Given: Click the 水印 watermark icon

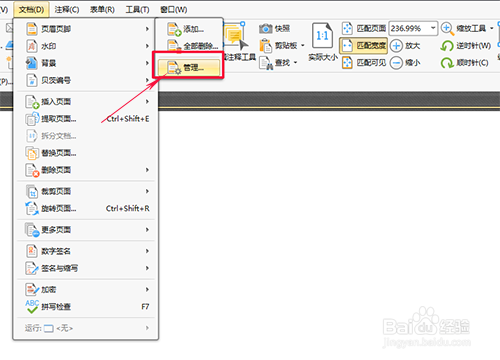Looking at the screenshot, I should click(32, 46).
